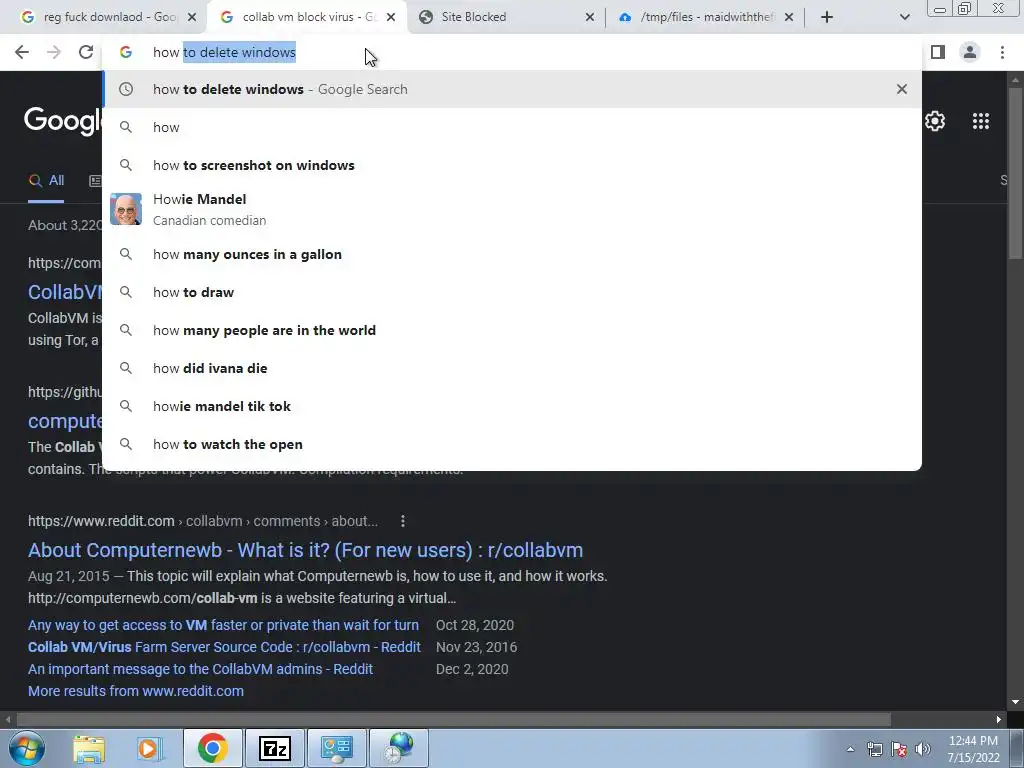The width and height of the screenshot is (1024, 768).
Task: Choose 'how to delete windows' suggestion
Action: 512,89
